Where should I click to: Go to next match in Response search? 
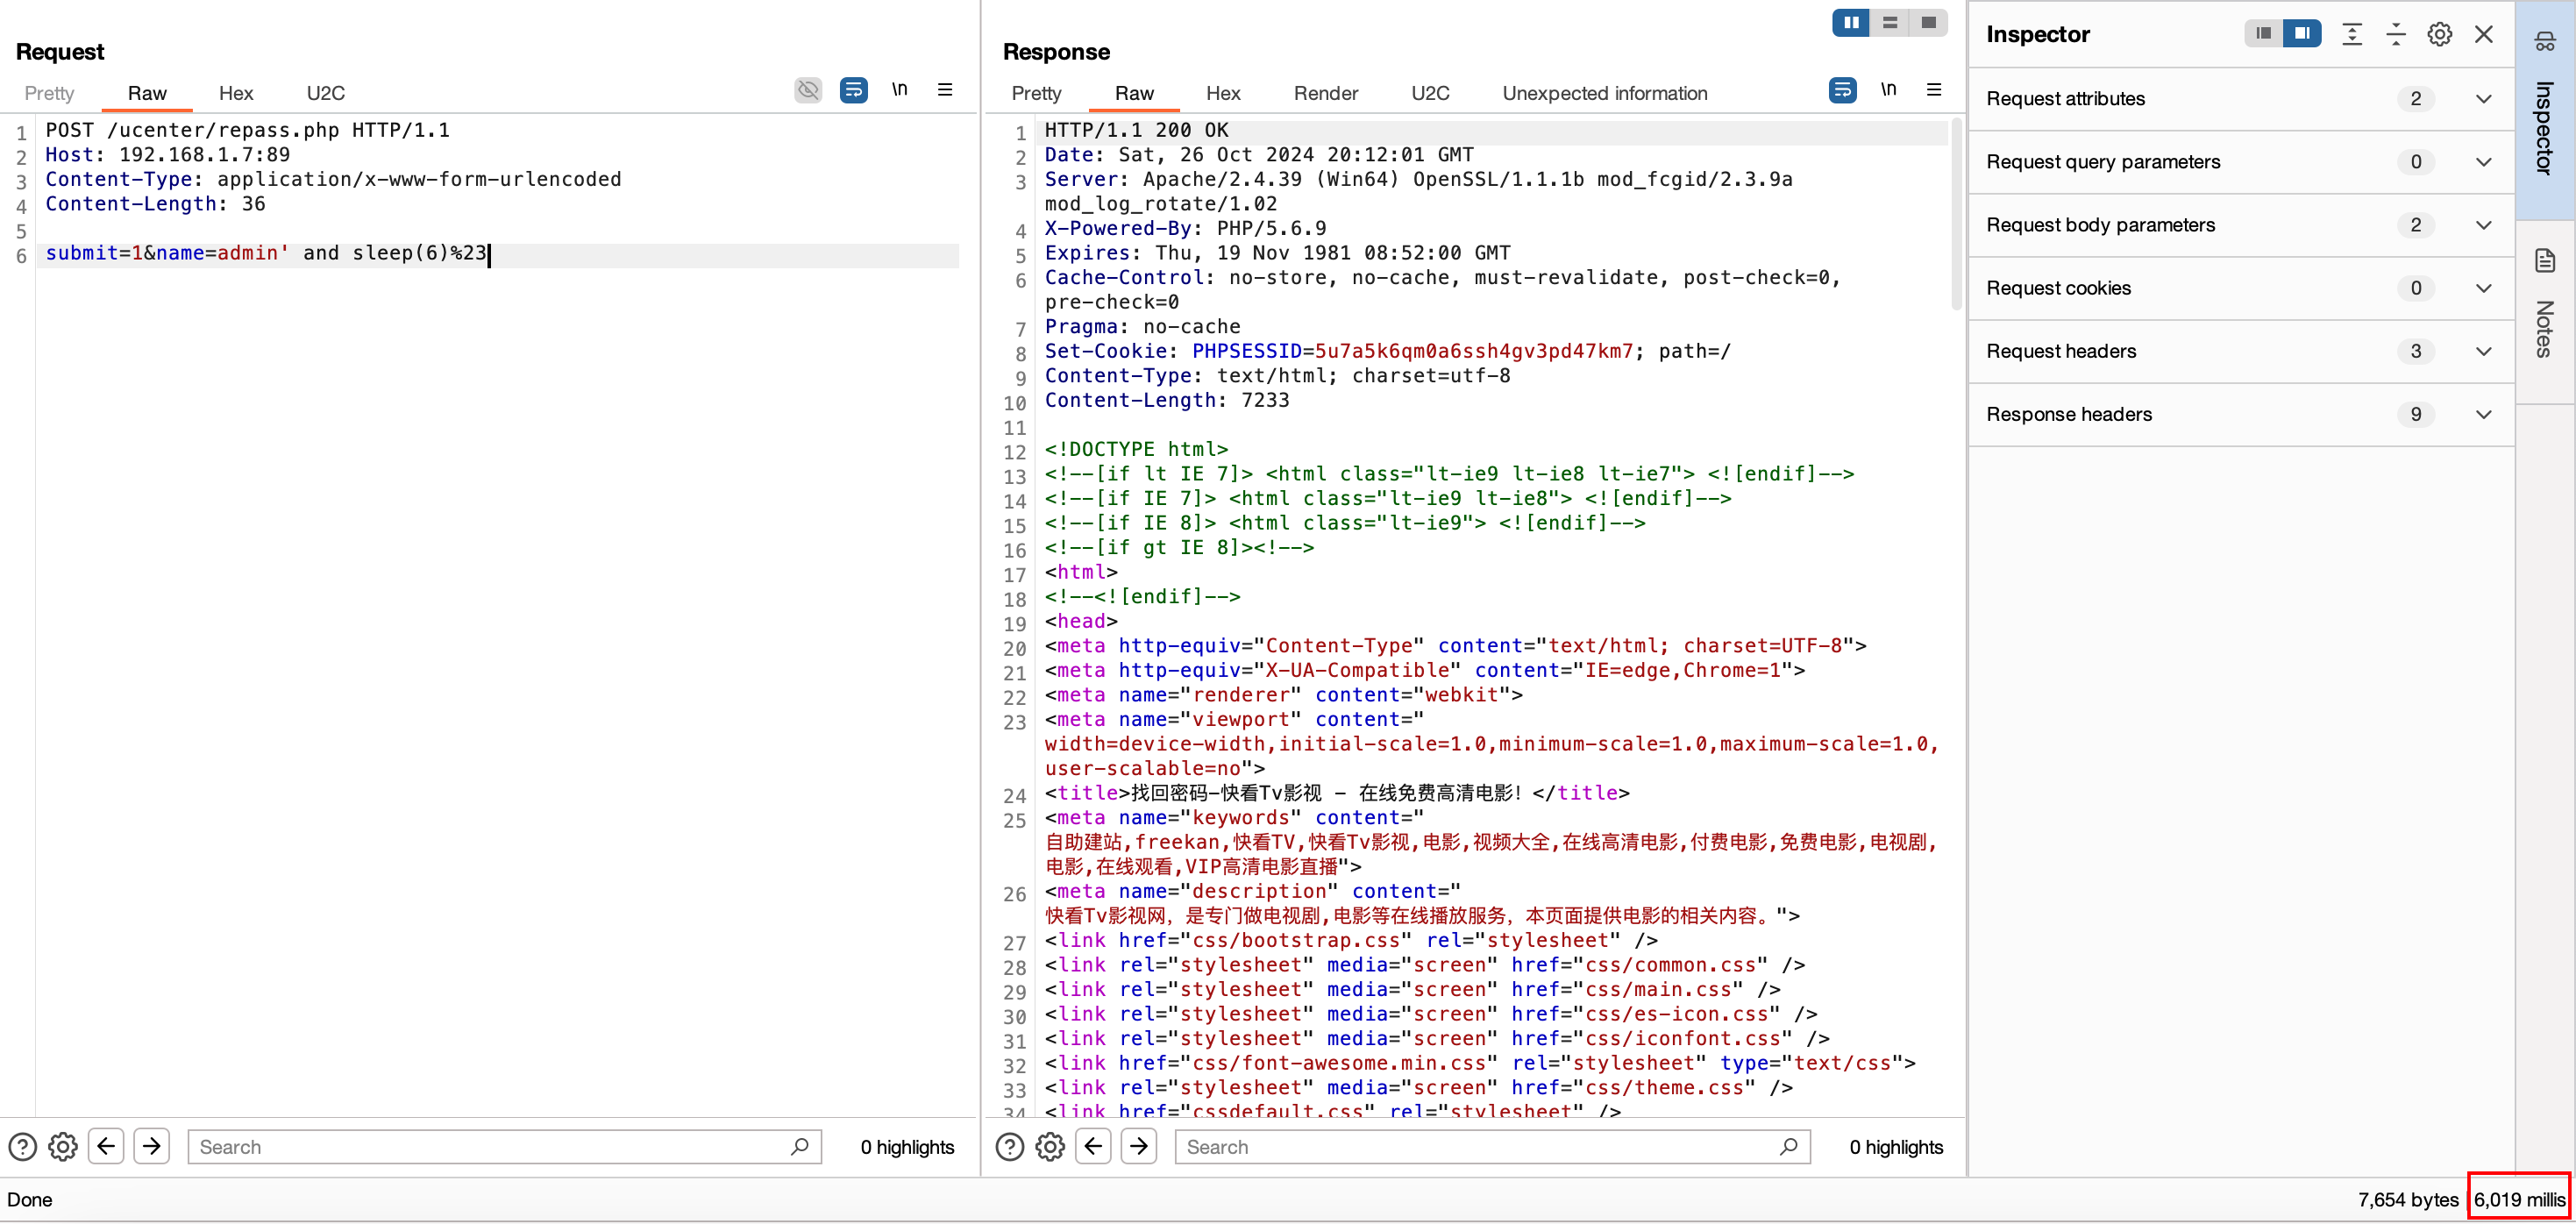pyautogui.click(x=1138, y=1146)
